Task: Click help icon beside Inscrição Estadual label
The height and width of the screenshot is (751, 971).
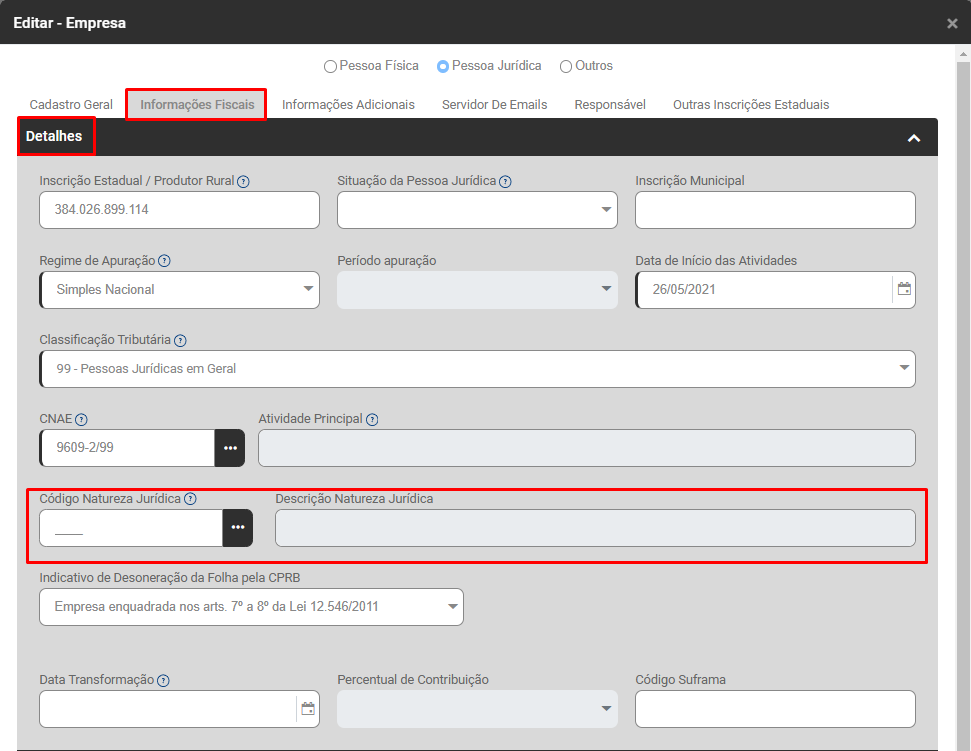Action: click(x=243, y=182)
